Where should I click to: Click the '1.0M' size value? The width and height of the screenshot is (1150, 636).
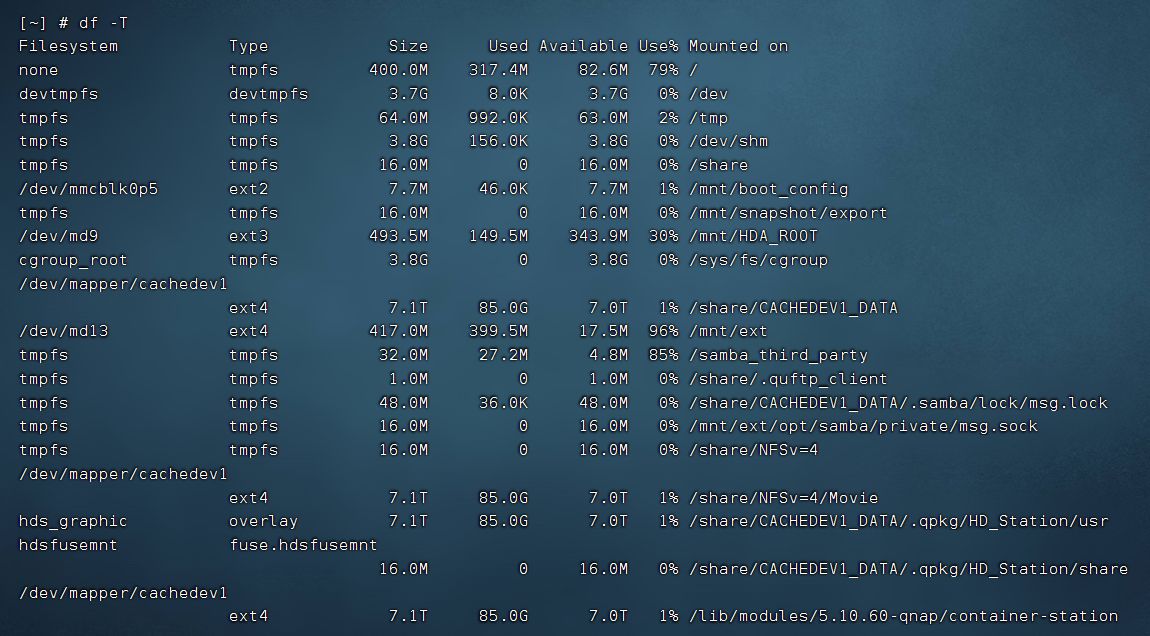(x=409, y=379)
